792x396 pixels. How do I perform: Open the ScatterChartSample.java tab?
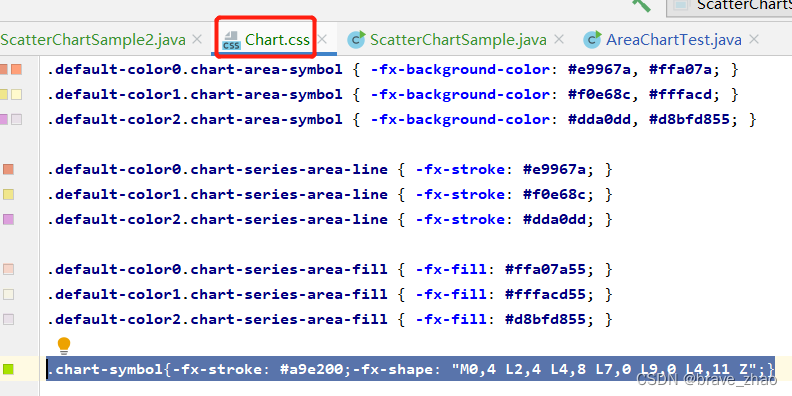point(458,40)
